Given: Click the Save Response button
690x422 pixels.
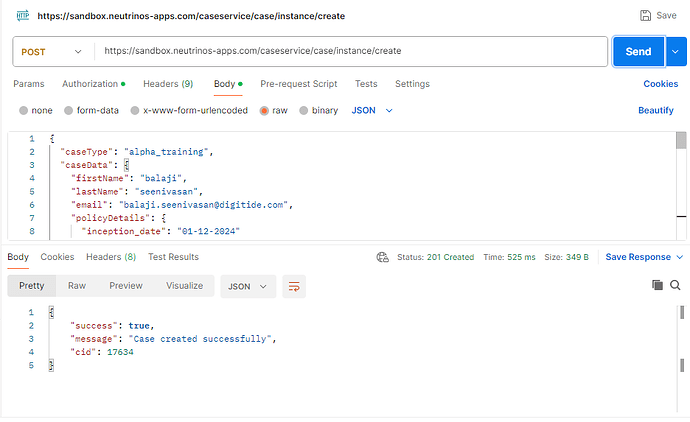Looking at the screenshot, I should [638, 257].
